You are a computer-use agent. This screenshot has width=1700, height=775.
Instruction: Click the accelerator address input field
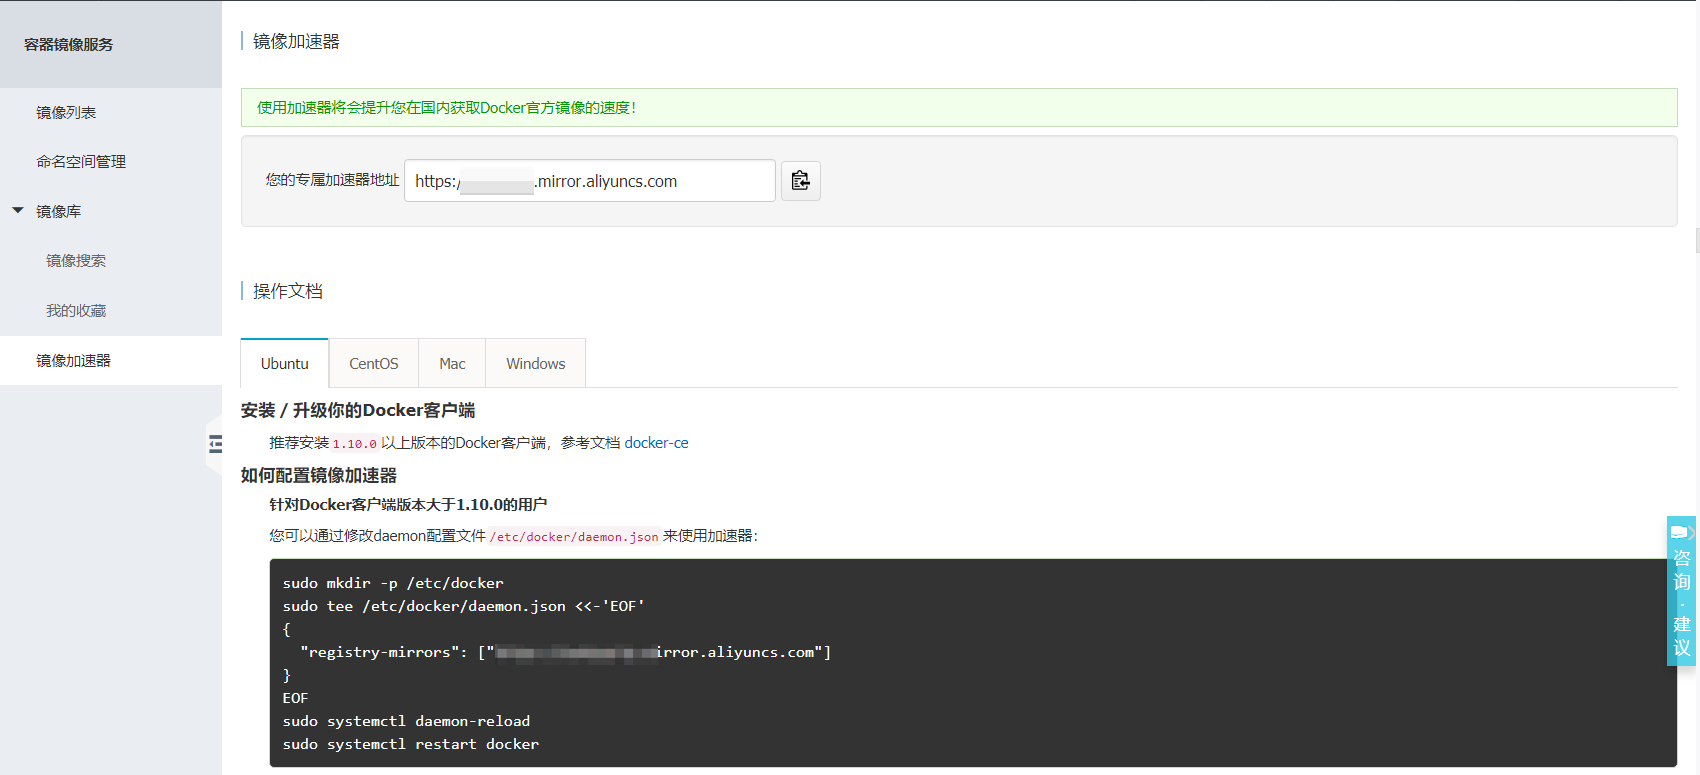click(x=590, y=181)
